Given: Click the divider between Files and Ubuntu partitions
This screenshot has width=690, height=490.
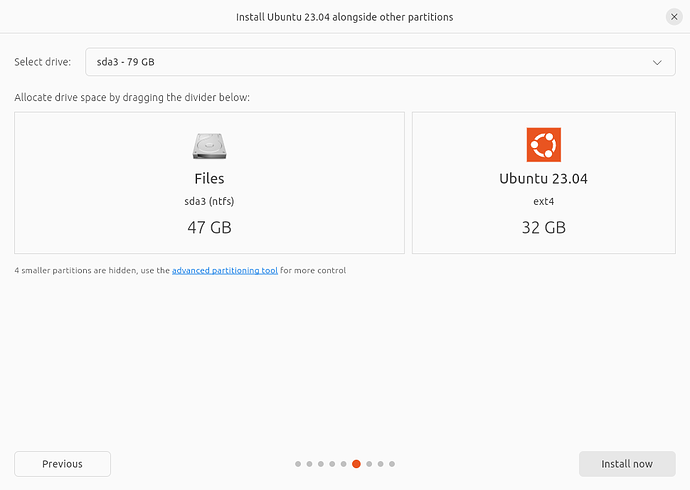Looking at the screenshot, I should [408, 183].
